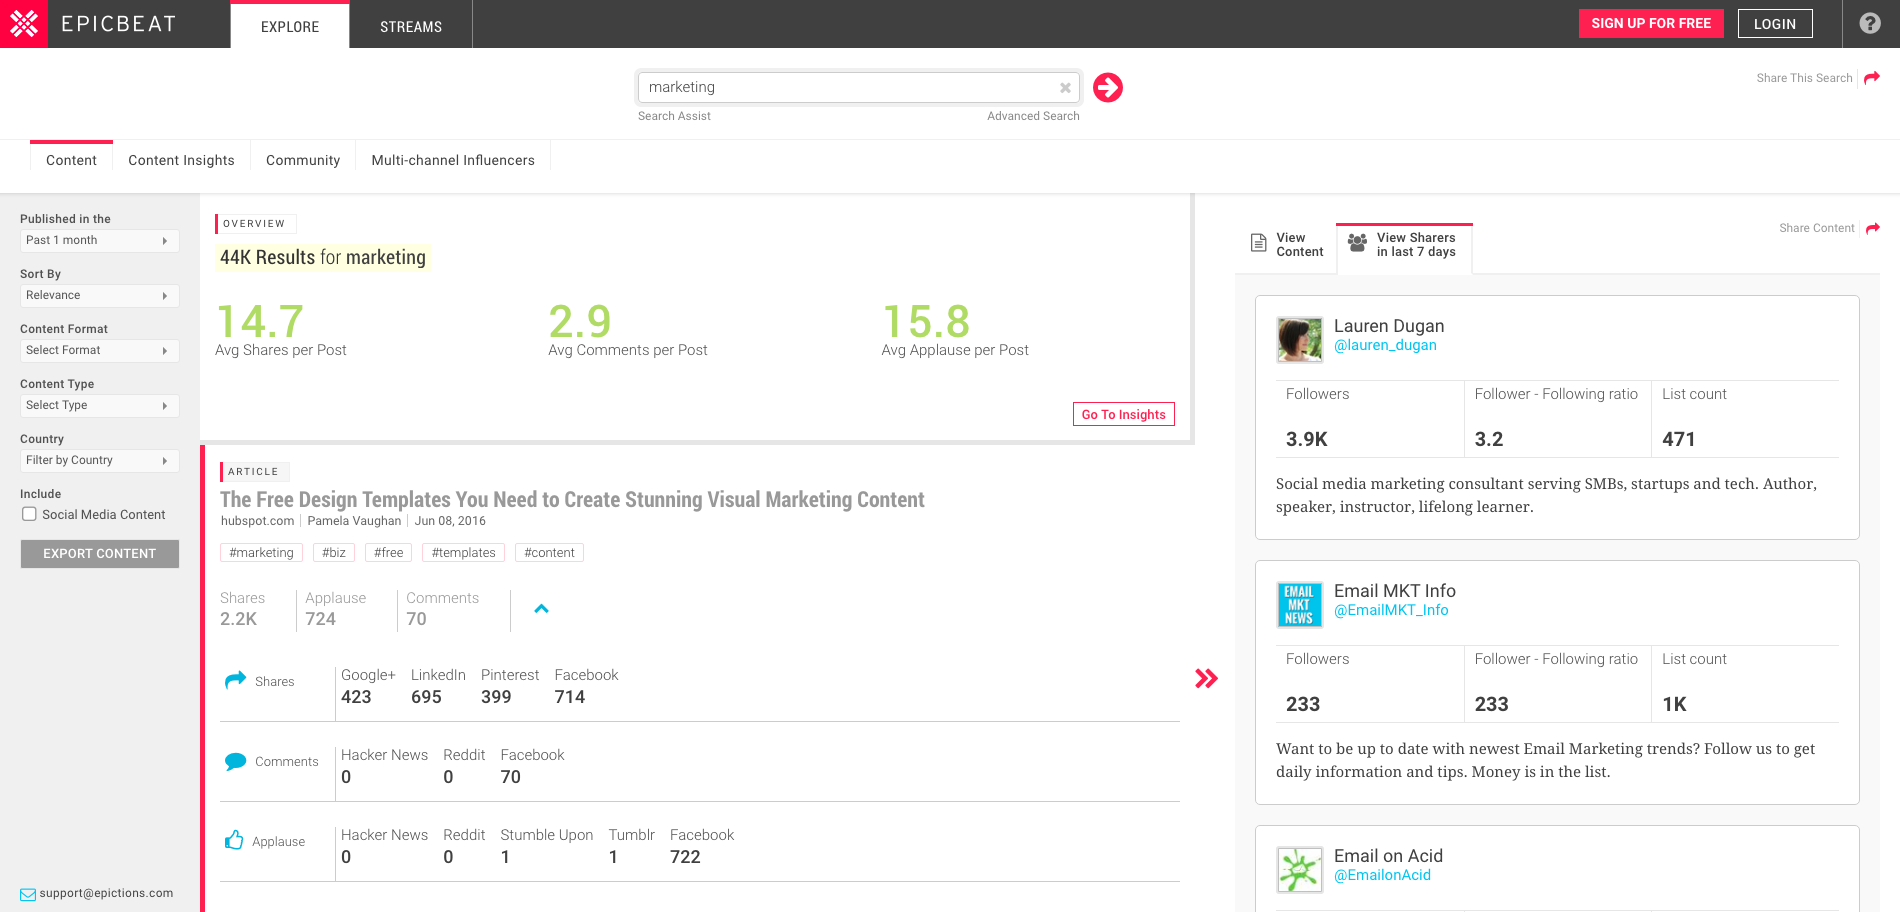Viewport: 1900px width, 912px height.
Task: Click the Shares arrow icon in article
Action: tap(235, 680)
